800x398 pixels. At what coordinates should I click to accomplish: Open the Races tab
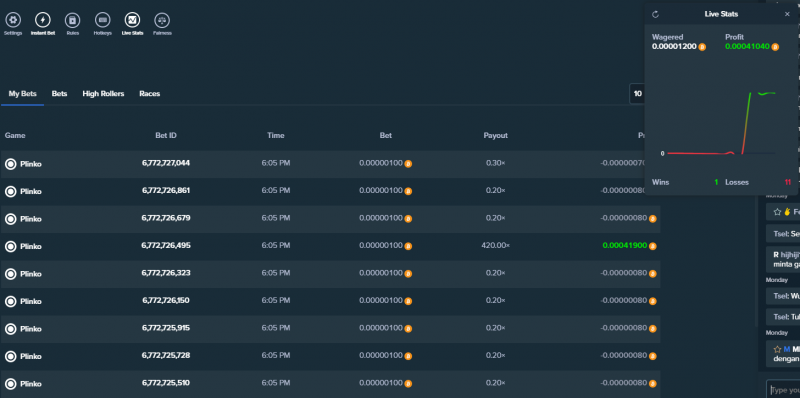(x=149, y=94)
